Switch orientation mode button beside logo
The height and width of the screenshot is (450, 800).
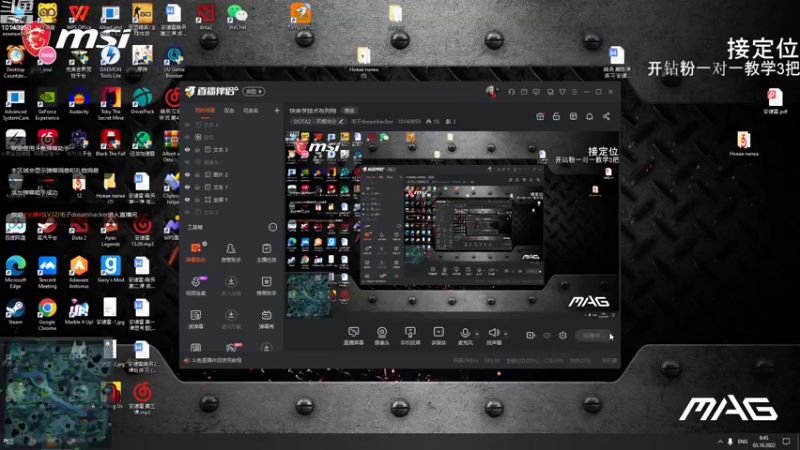[x=254, y=92]
